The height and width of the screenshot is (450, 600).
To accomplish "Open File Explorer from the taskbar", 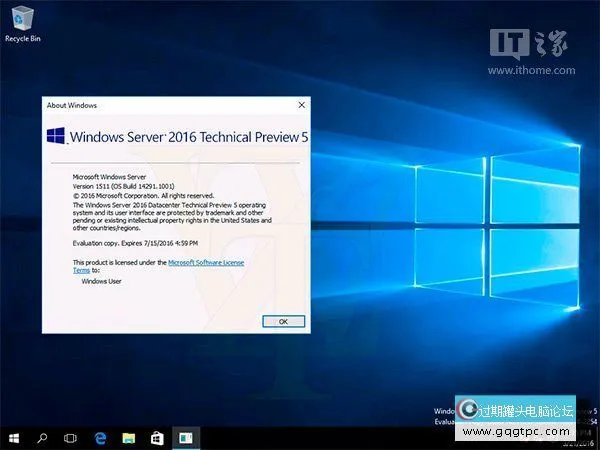I will (x=128, y=438).
